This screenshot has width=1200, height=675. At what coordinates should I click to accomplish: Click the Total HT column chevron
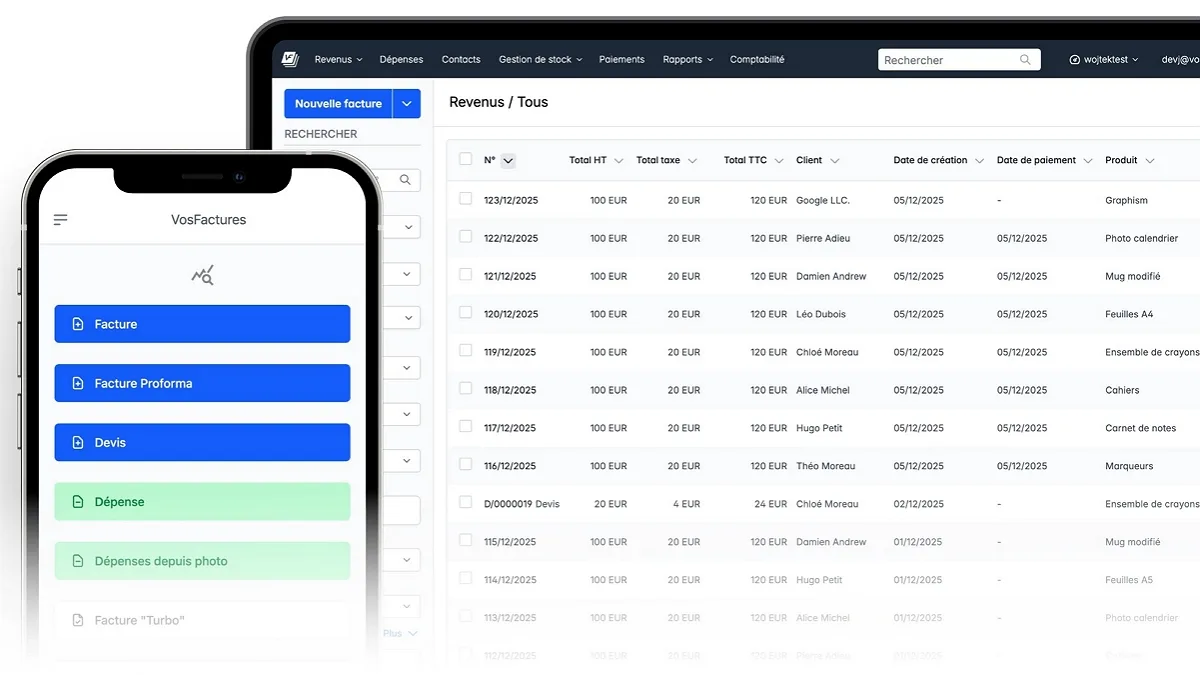[x=618, y=161]
